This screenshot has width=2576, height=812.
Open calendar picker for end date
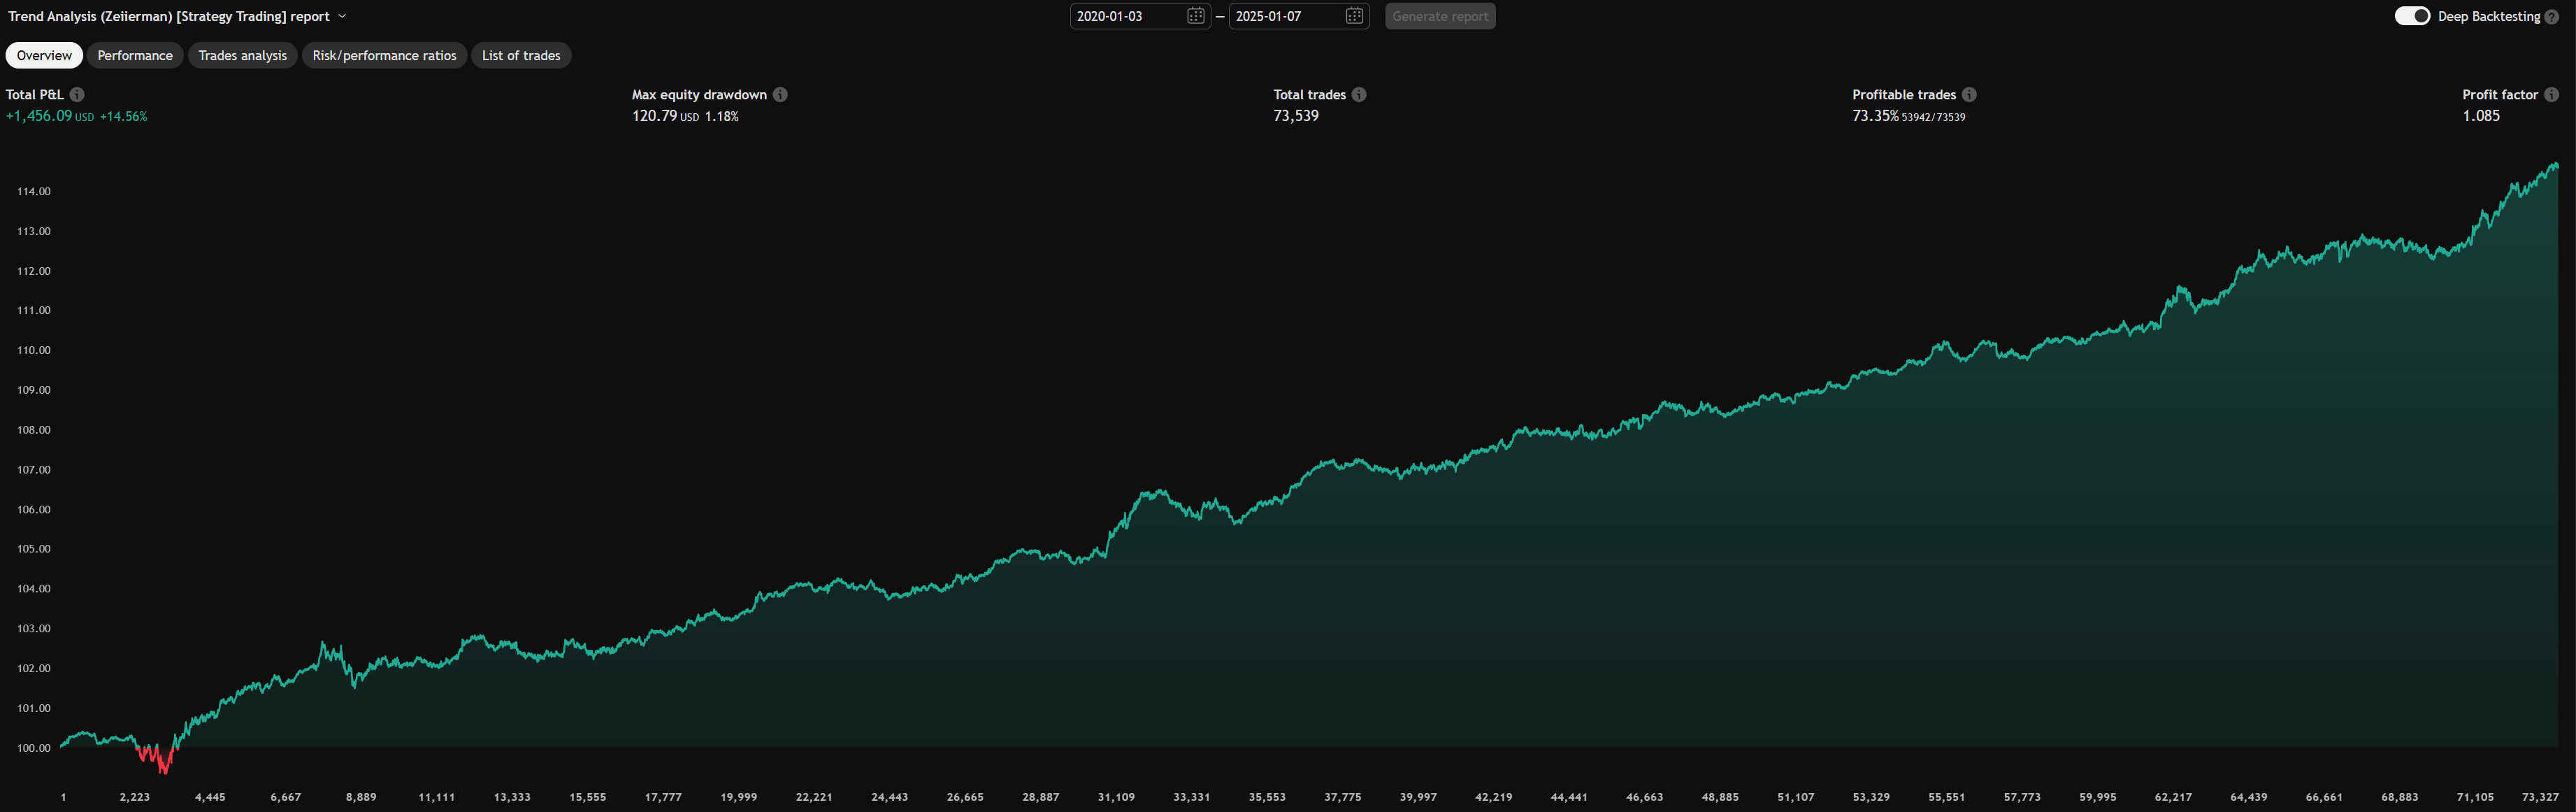[x=1354, y=16]
